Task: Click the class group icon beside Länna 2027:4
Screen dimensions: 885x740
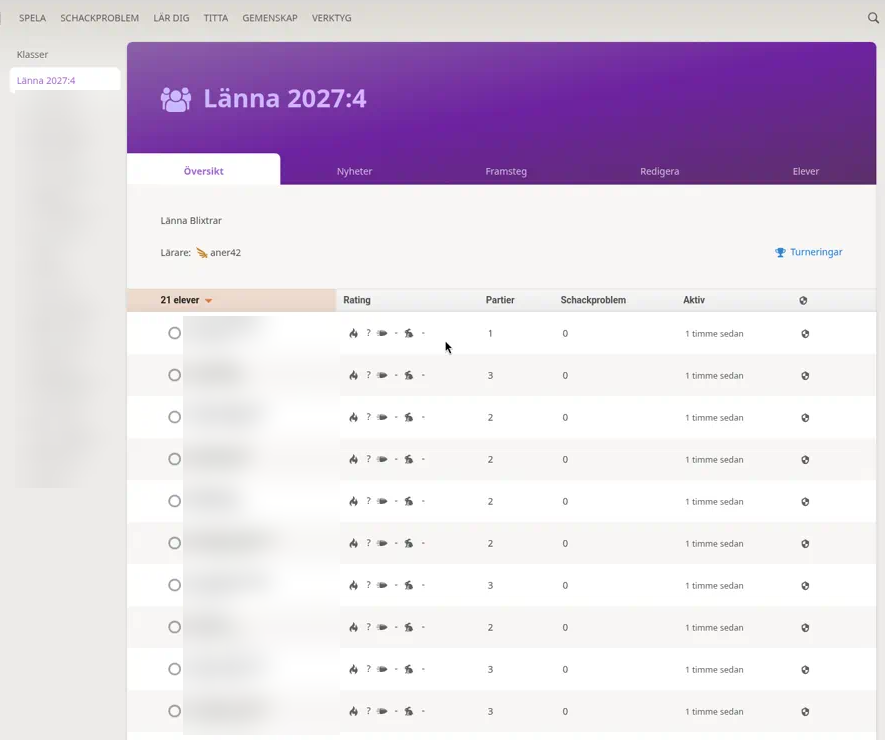Action: click(x=176, y=99)
